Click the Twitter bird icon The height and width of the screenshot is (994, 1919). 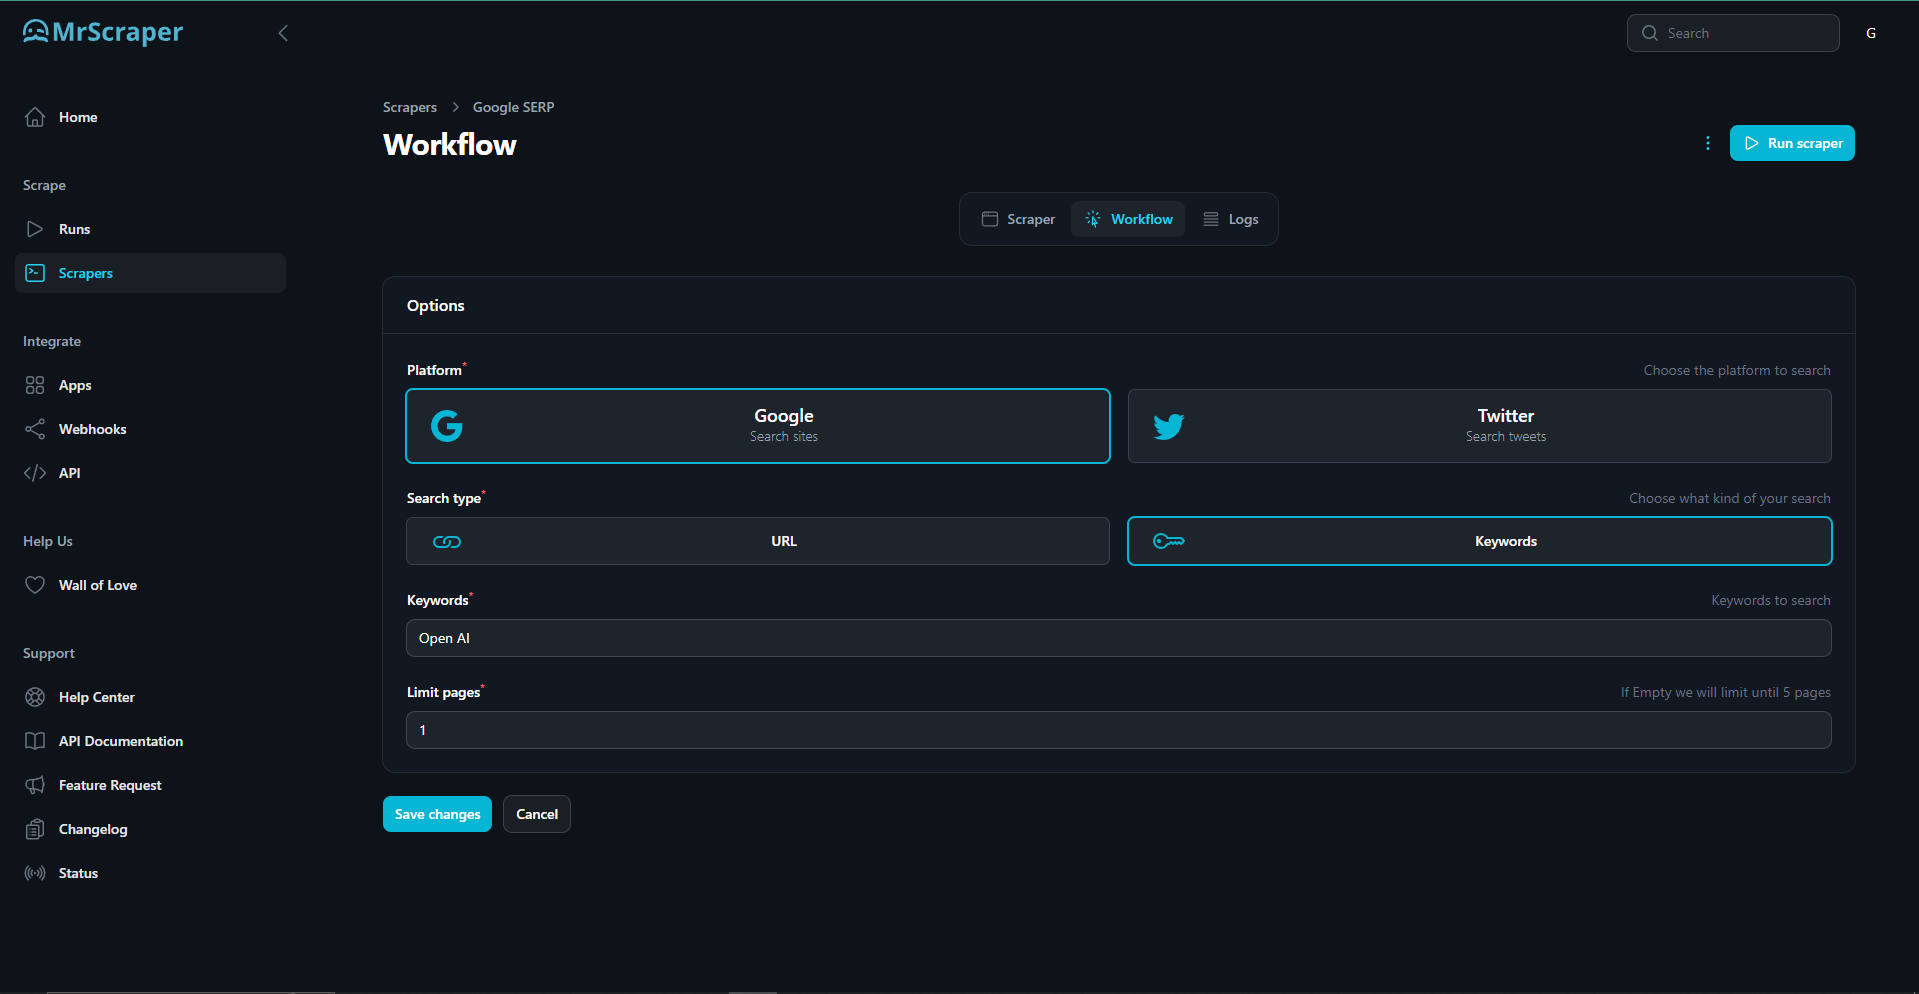coord(1169,426)
